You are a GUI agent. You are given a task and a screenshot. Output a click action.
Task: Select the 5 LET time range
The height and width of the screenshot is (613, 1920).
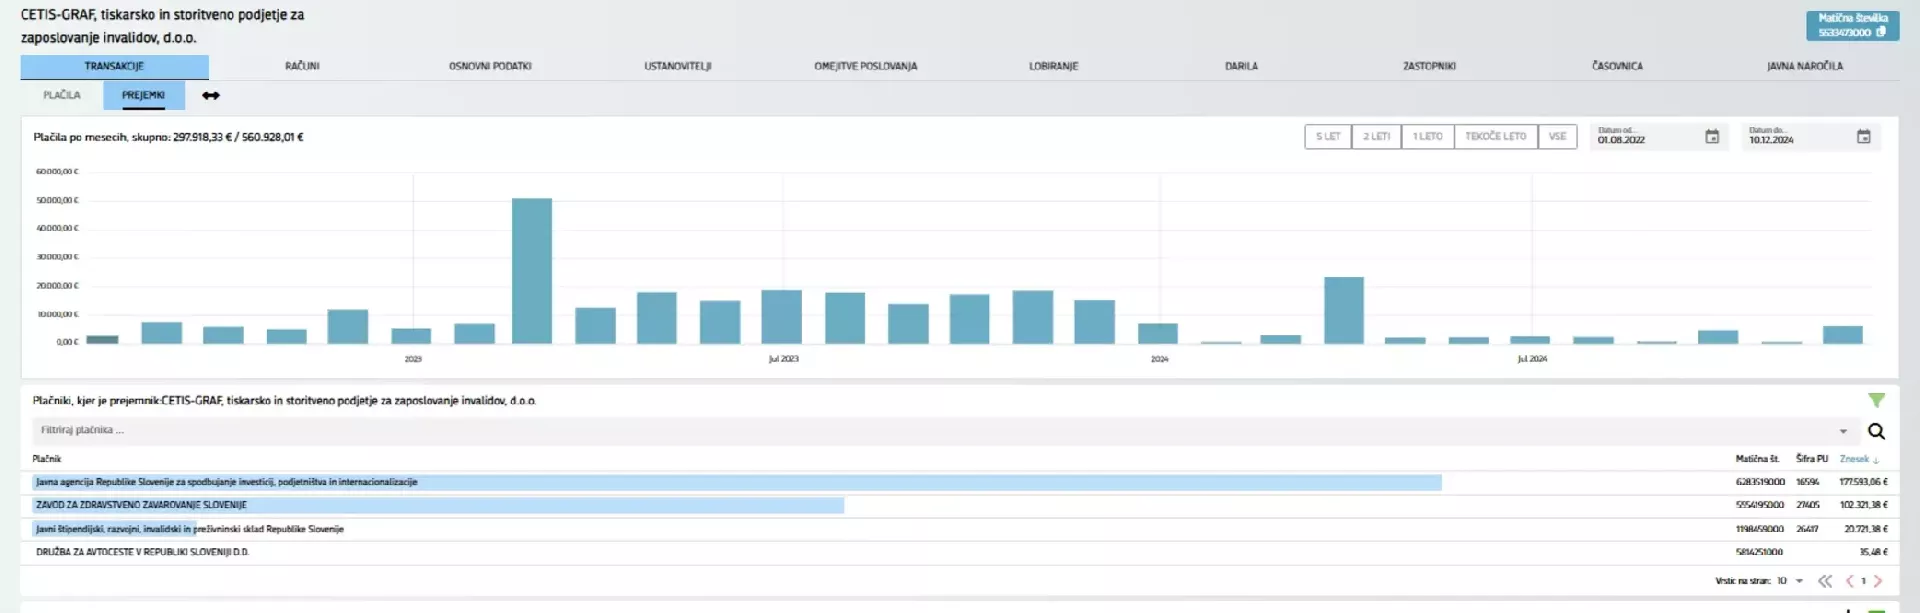[x=1328, y=137]
